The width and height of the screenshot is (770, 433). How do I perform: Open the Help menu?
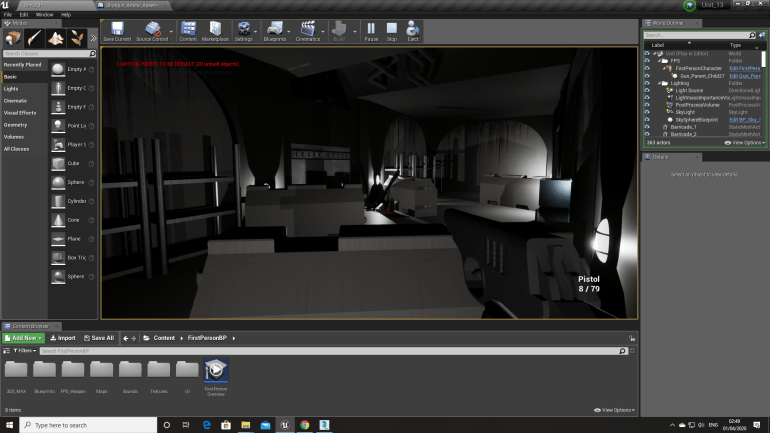point(66,15)
